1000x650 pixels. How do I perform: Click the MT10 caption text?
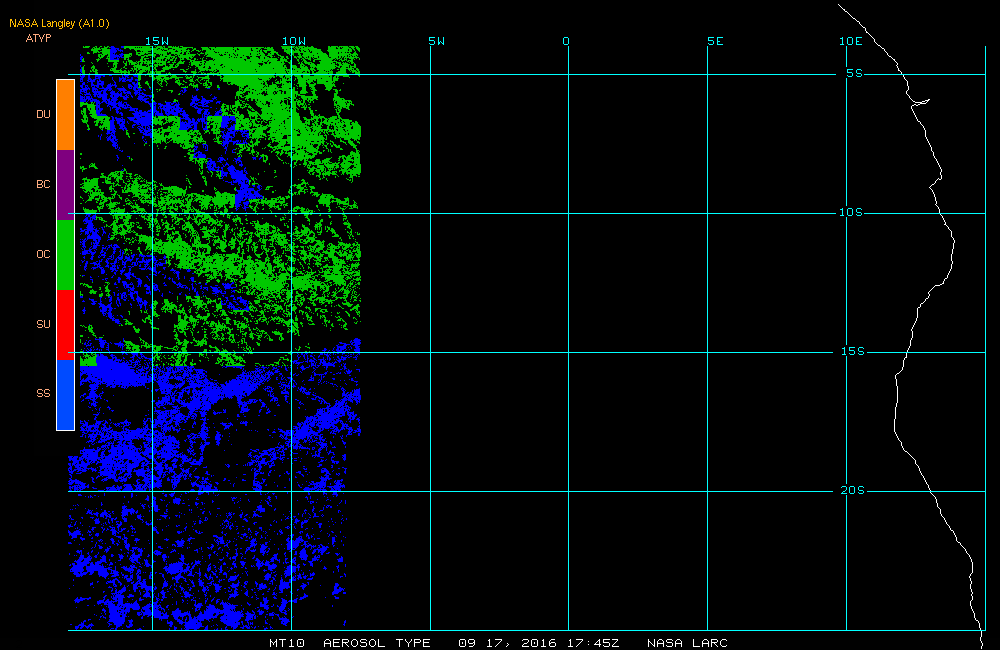coord(287,643)
